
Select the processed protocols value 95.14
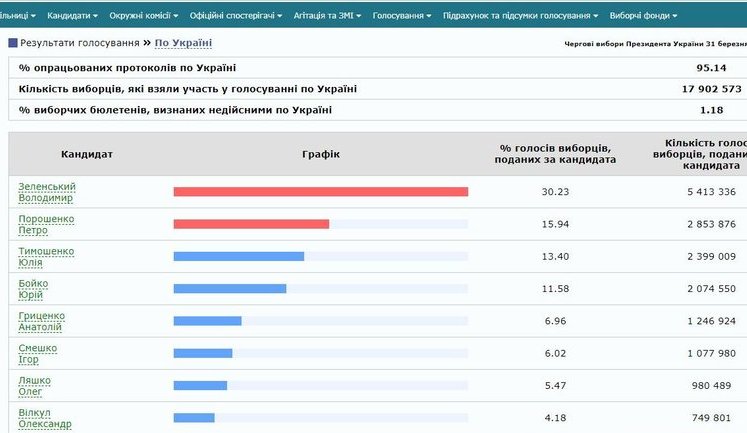click(711, 68)
